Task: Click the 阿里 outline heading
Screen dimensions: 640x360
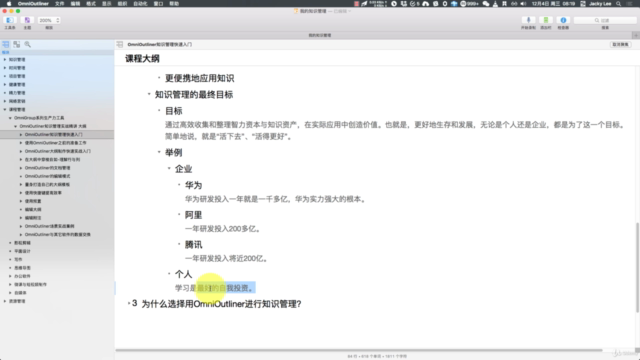Action: 193,215
